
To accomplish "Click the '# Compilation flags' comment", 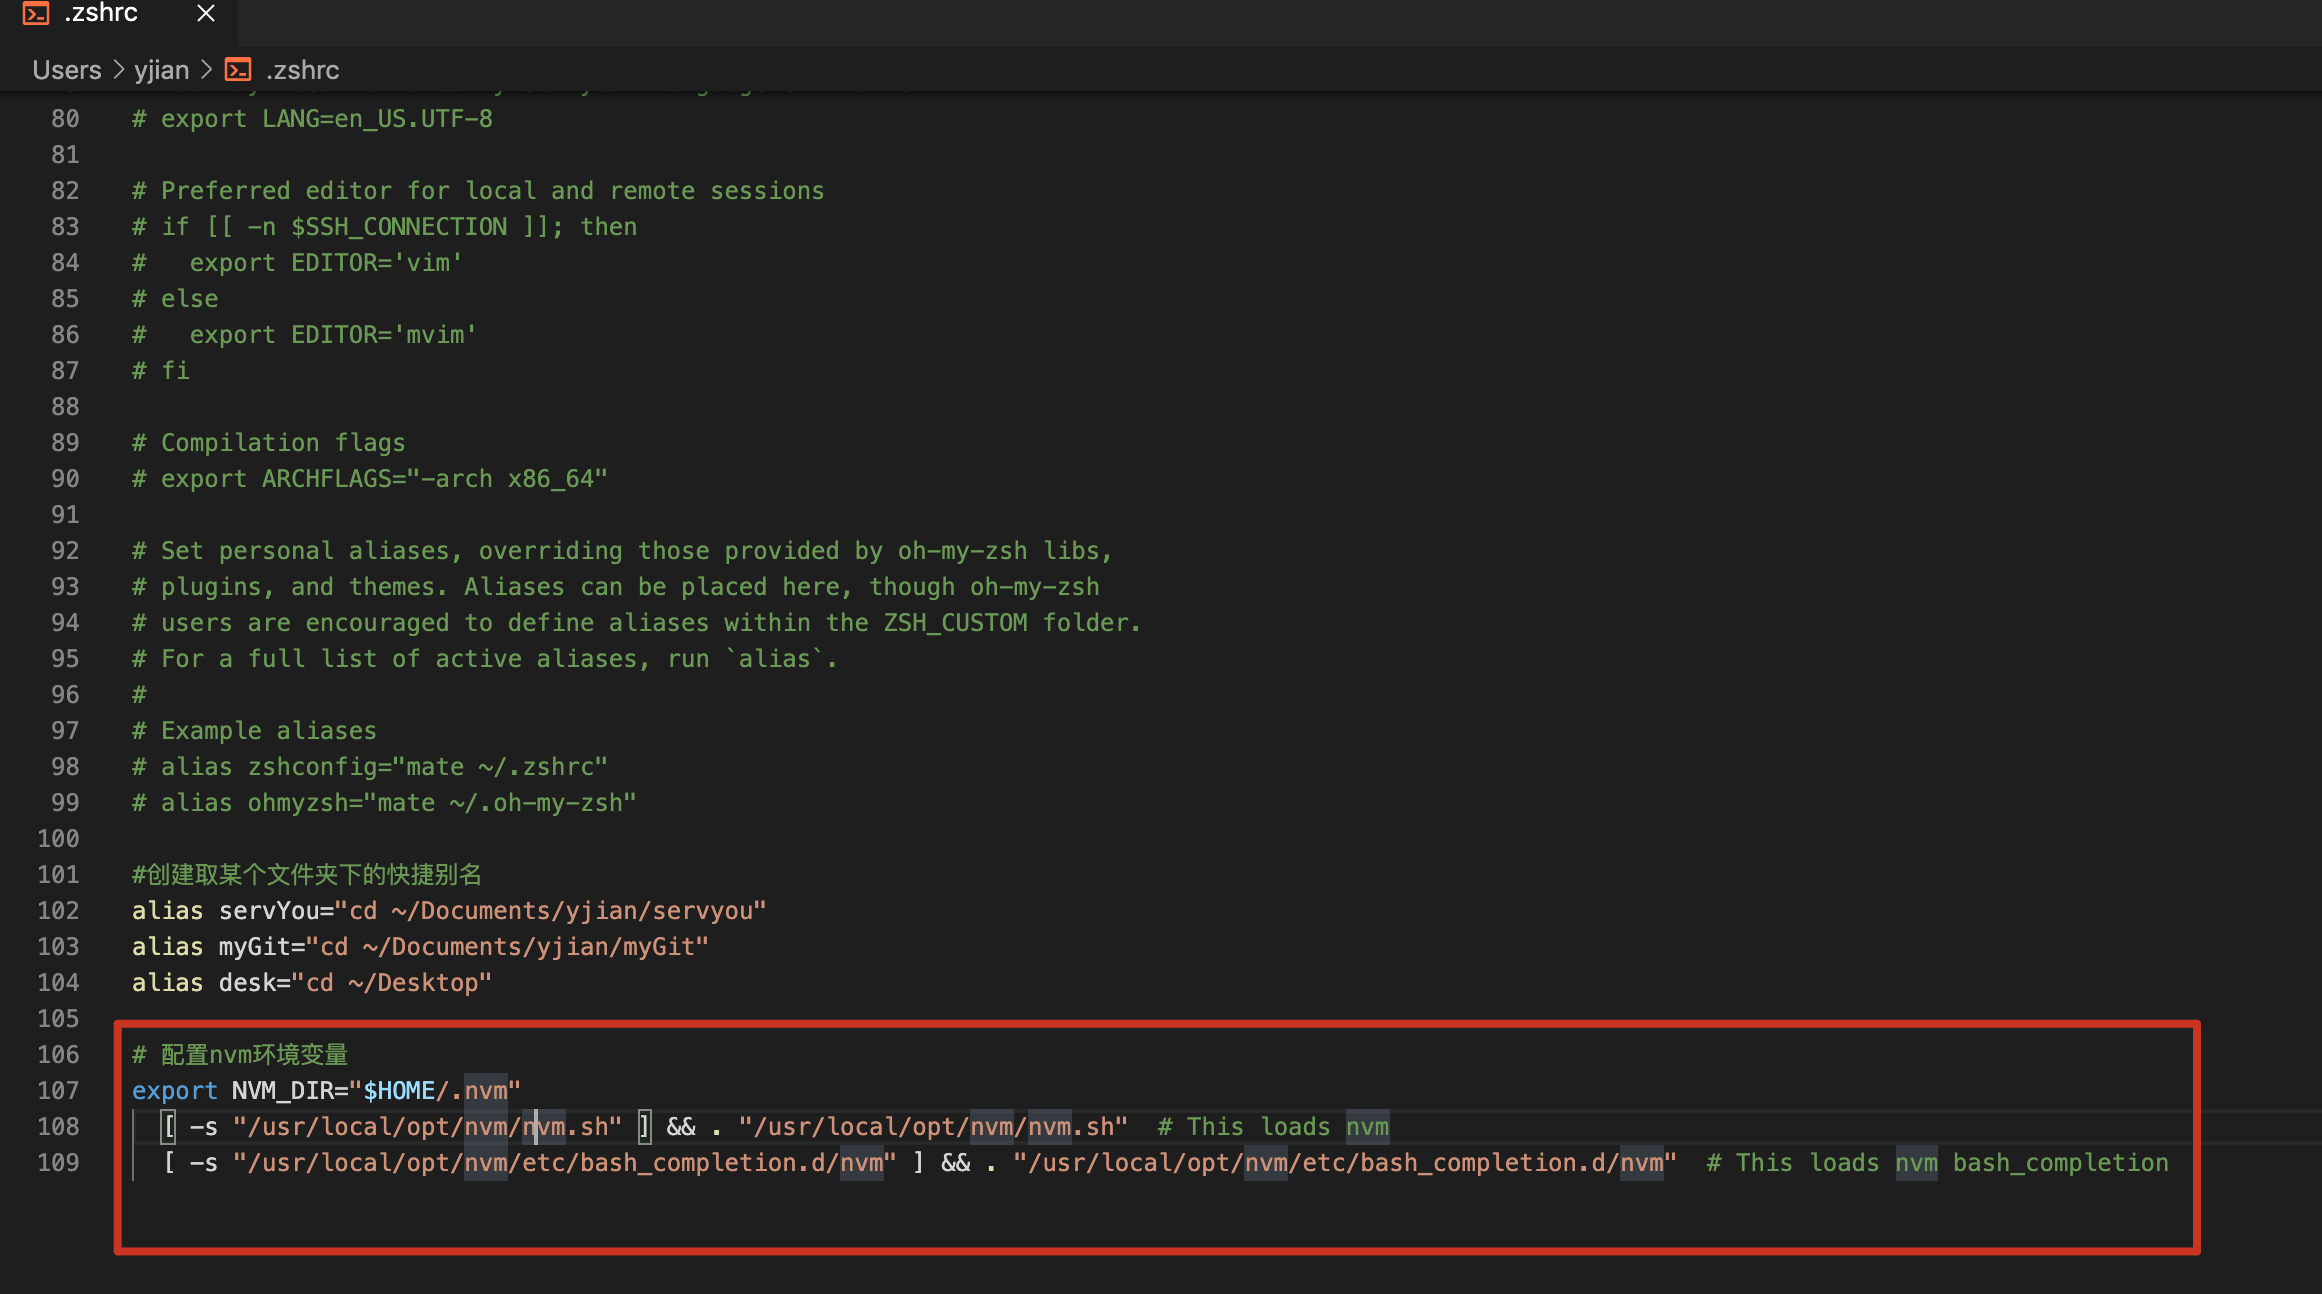I will point(269,443).
